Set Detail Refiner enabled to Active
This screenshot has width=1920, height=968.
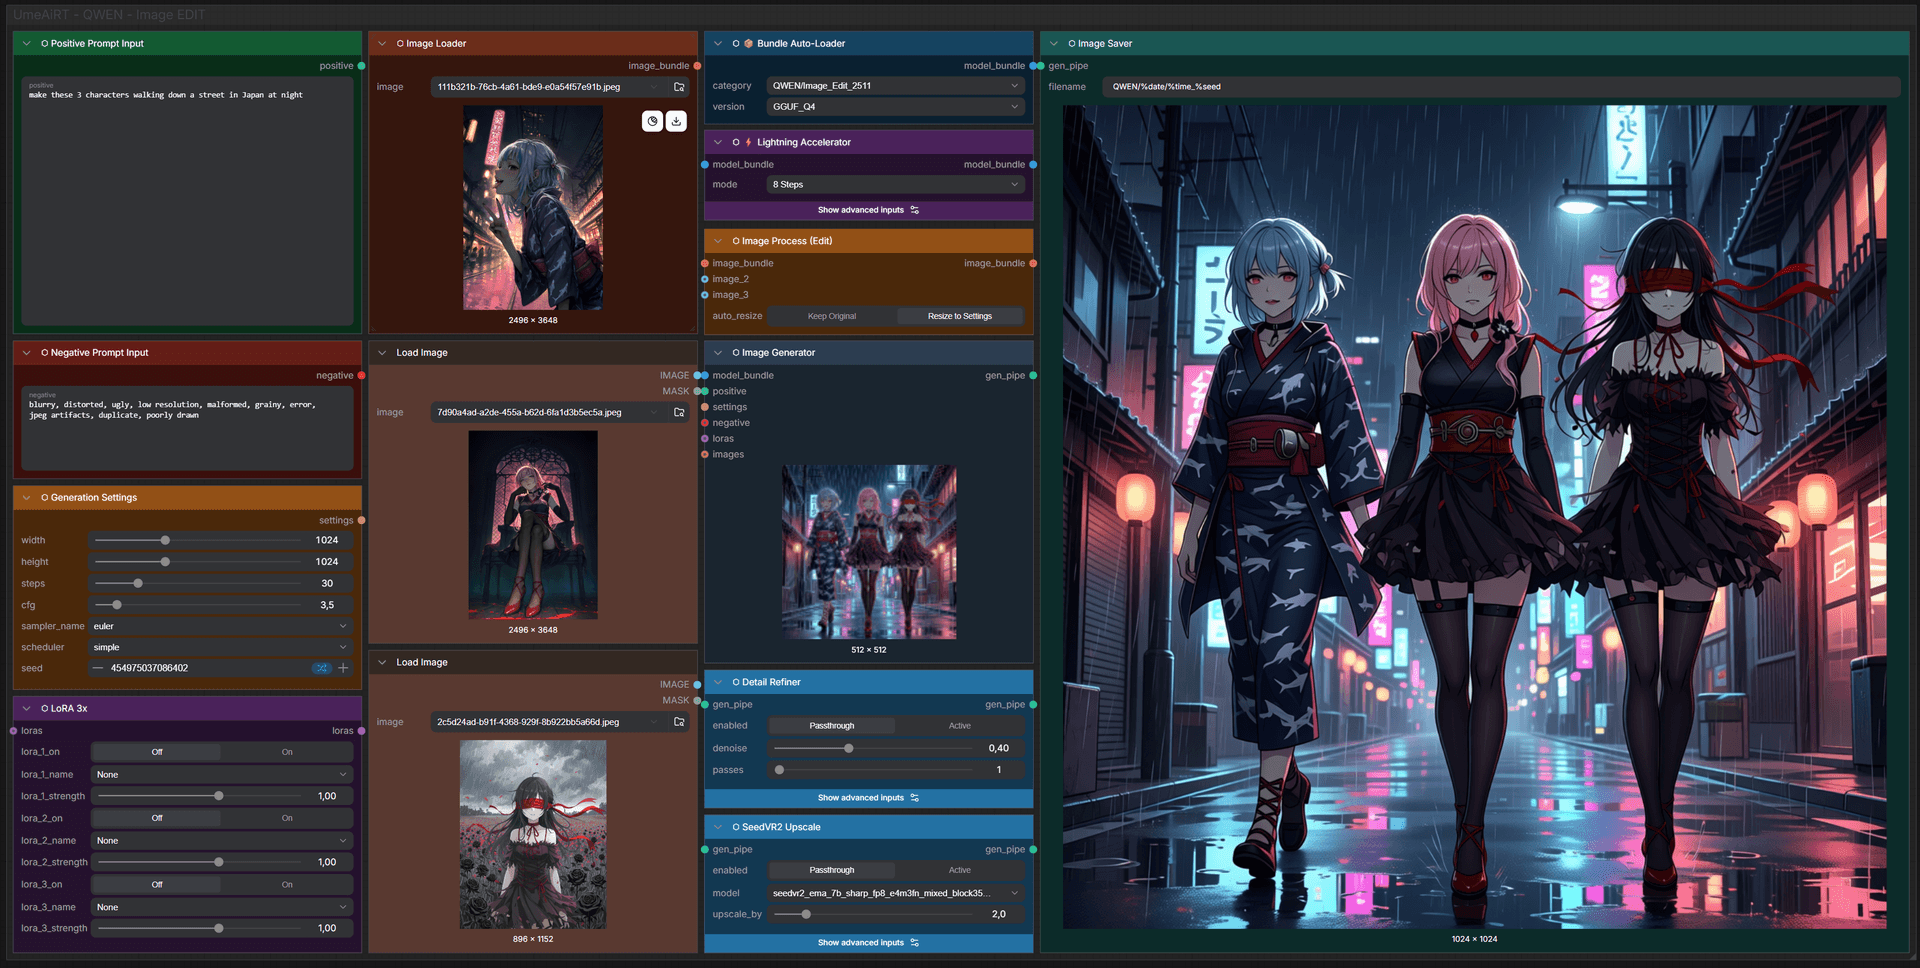point(960,726)
